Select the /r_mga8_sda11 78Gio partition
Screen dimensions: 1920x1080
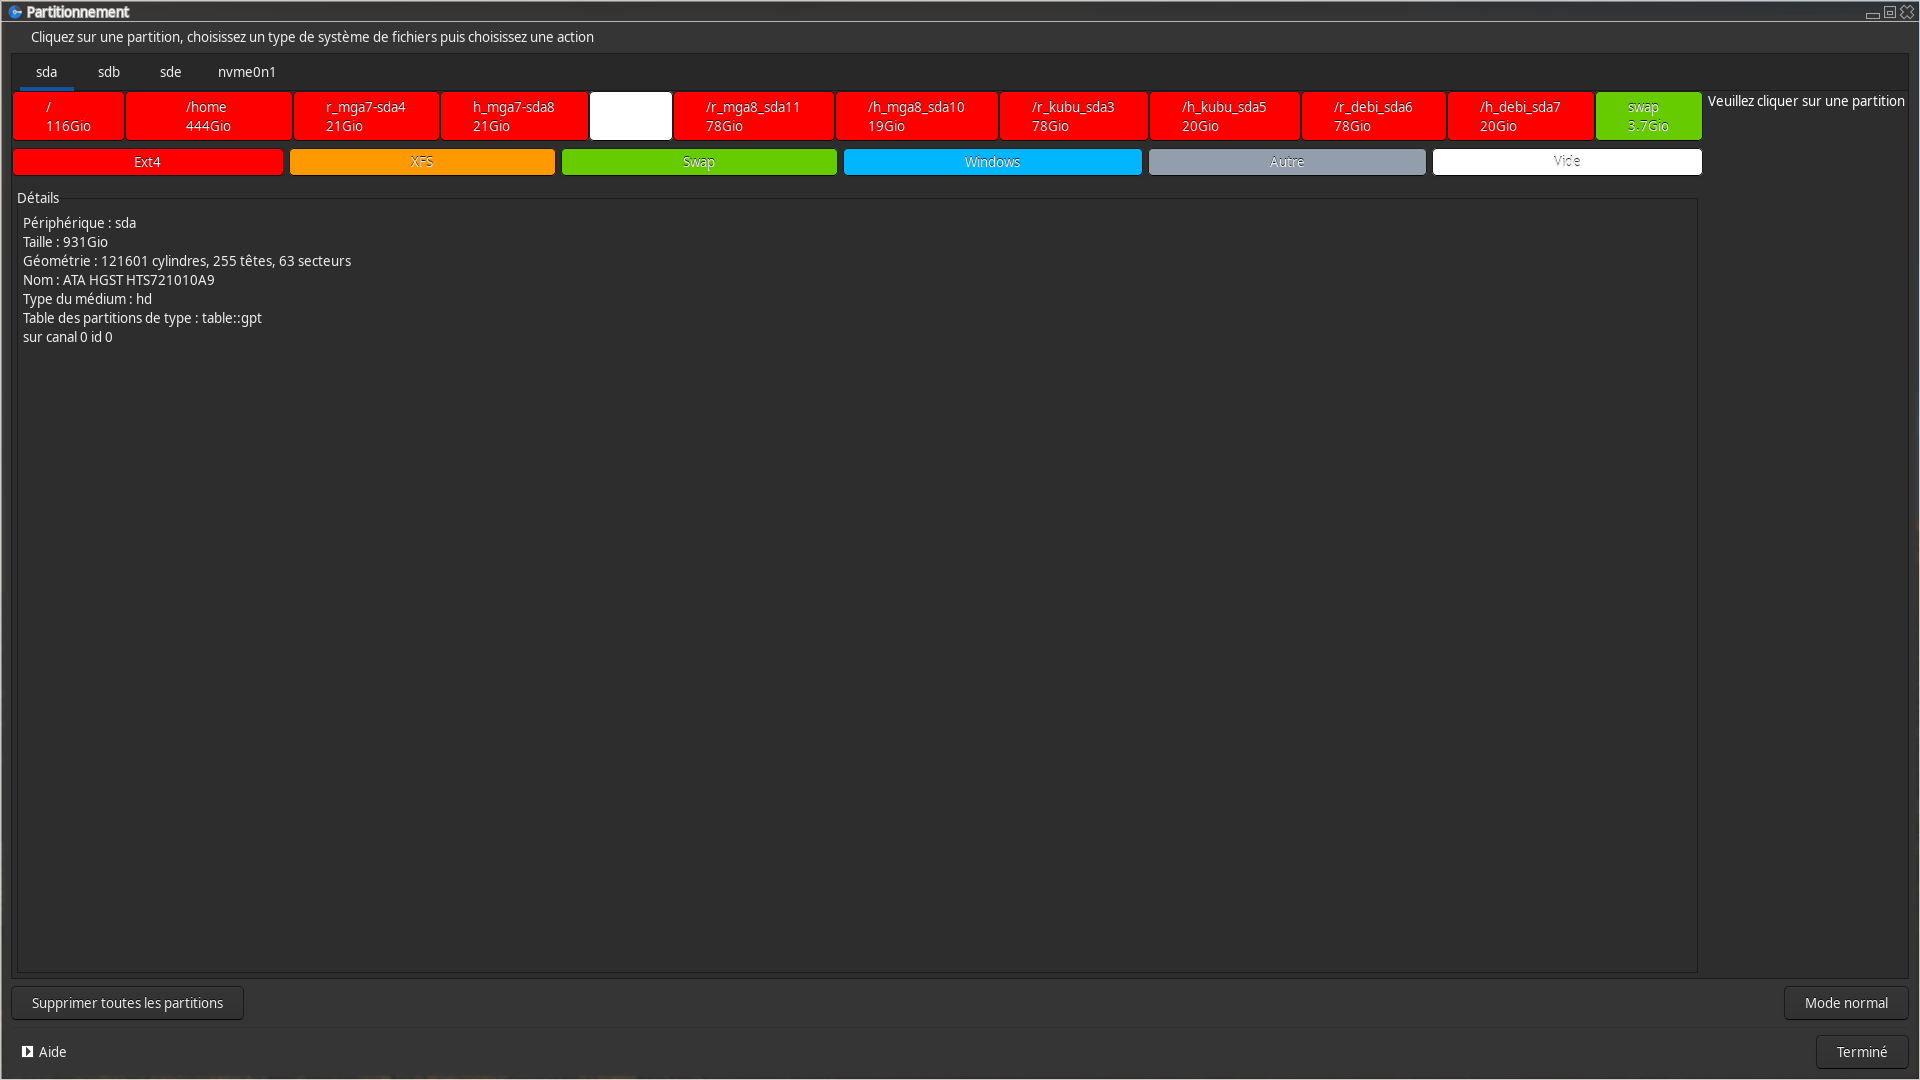coord(754,116)
